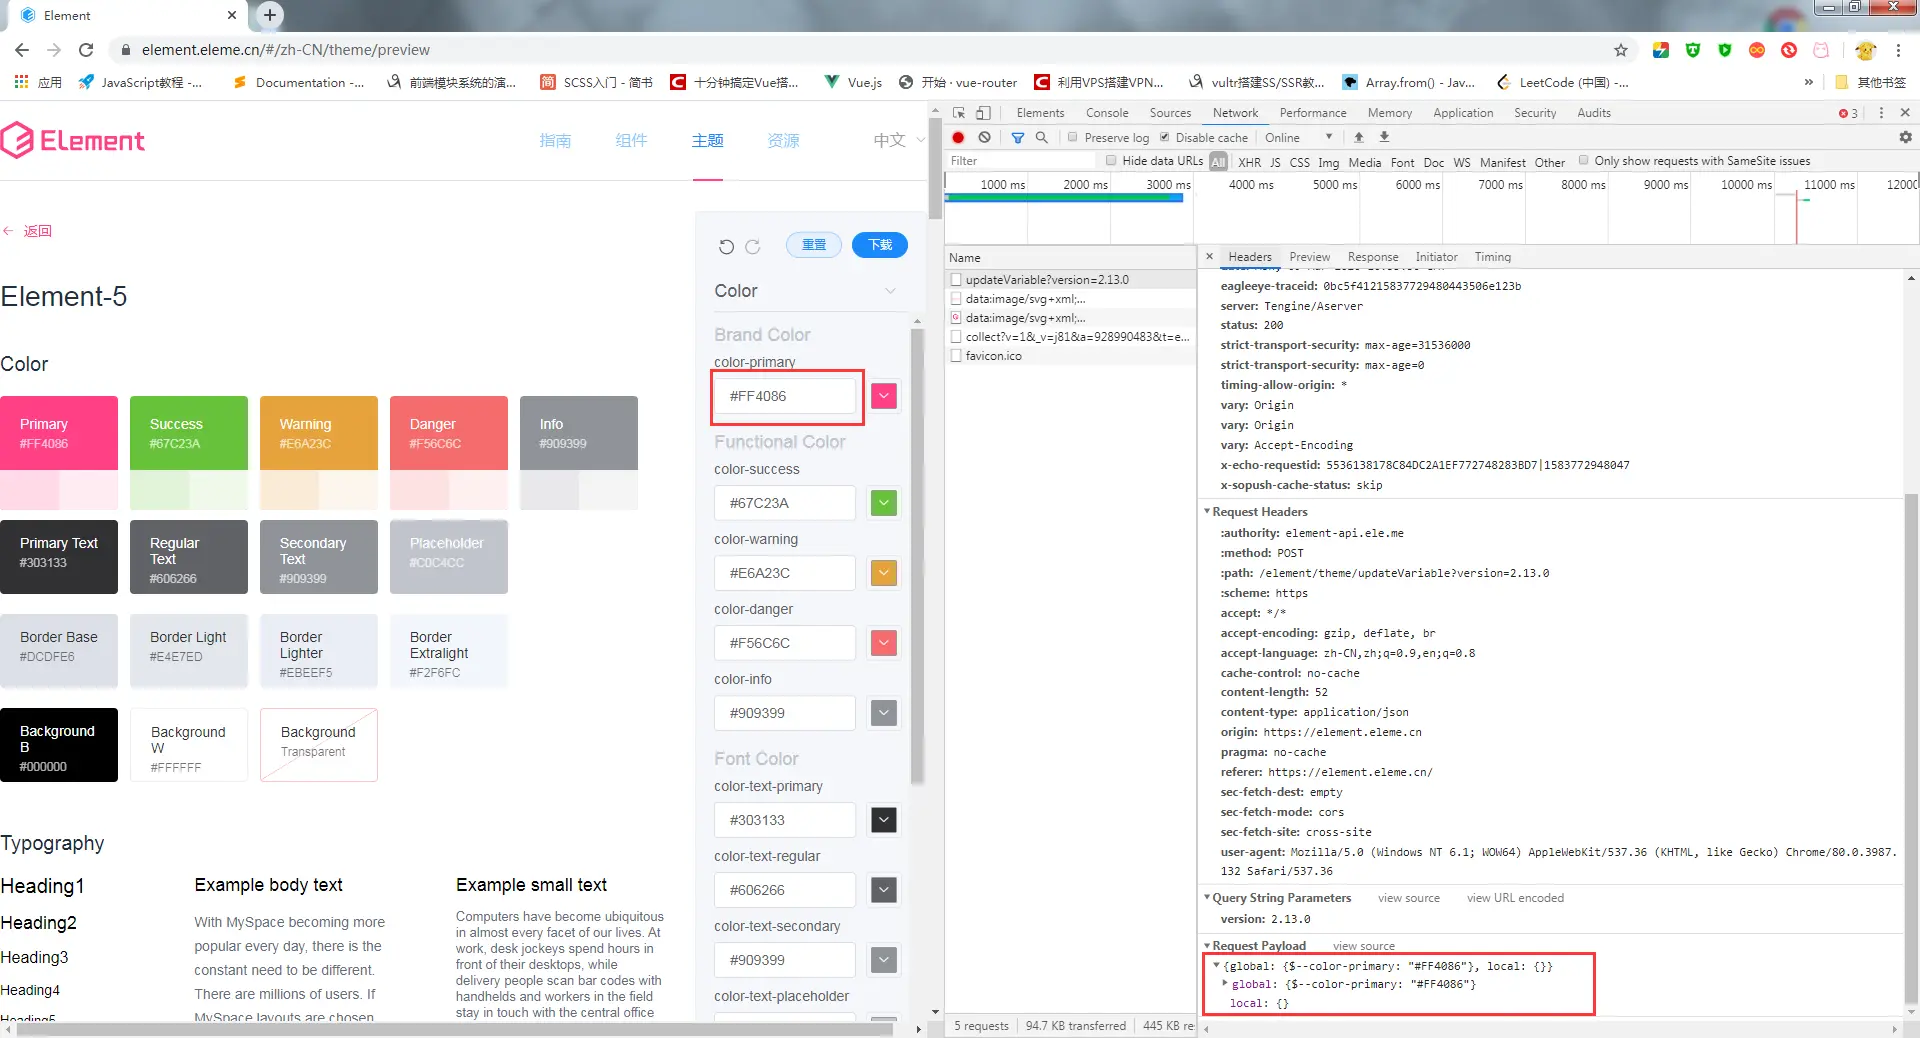Click the red error count indicator

[x=1848, y=113]
